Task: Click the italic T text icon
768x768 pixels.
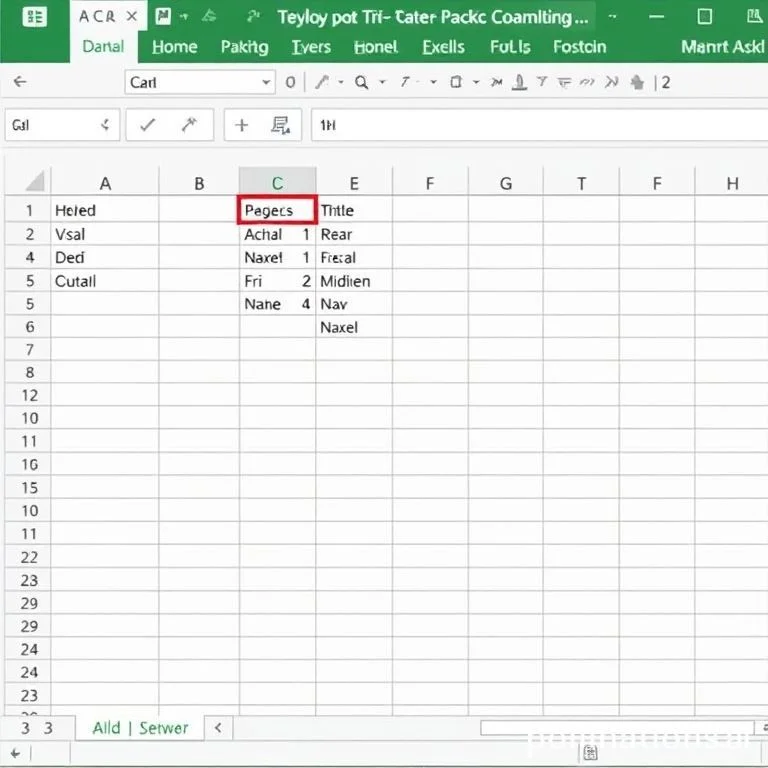Action: click(x=405, y=82)
